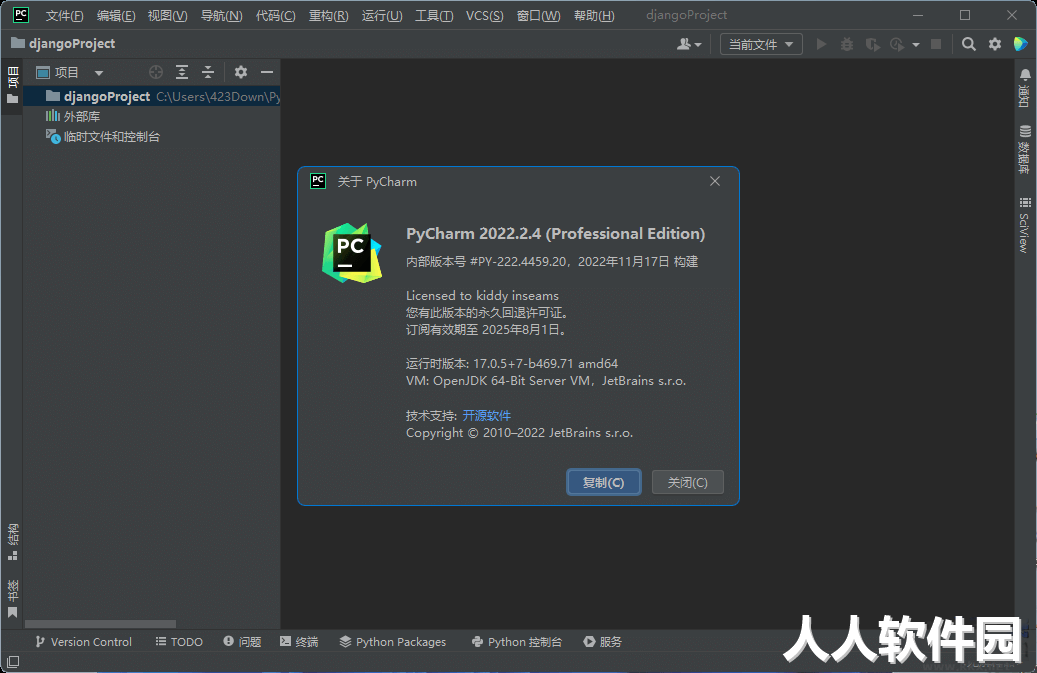The height and width of the screenshot is (673, 1037).
Task: Click the PyCharm 2022.2.4 version heading
Action: coord(556,233)
